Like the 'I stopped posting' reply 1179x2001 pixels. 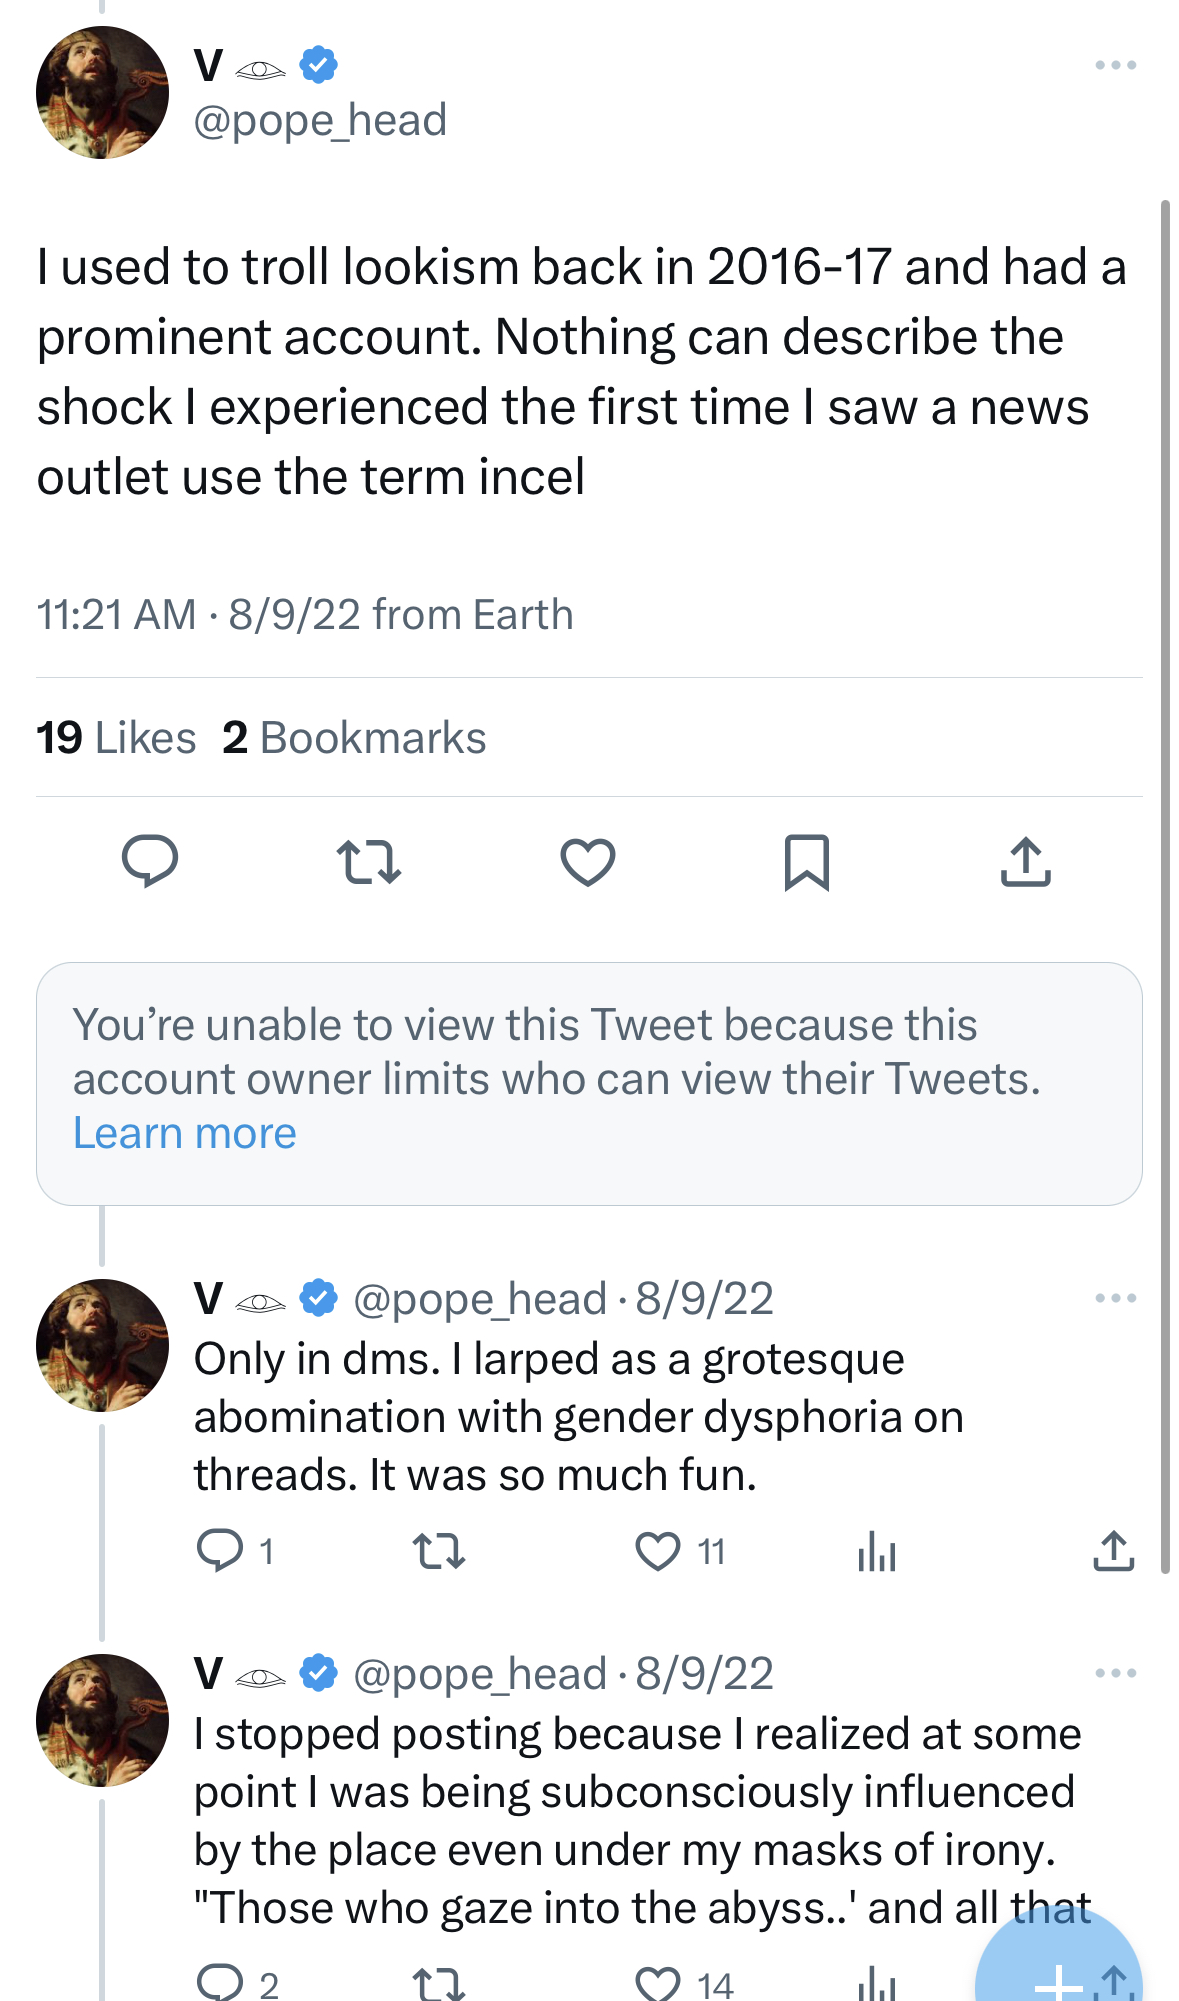pyautogui.click(x=658, y=1982)
